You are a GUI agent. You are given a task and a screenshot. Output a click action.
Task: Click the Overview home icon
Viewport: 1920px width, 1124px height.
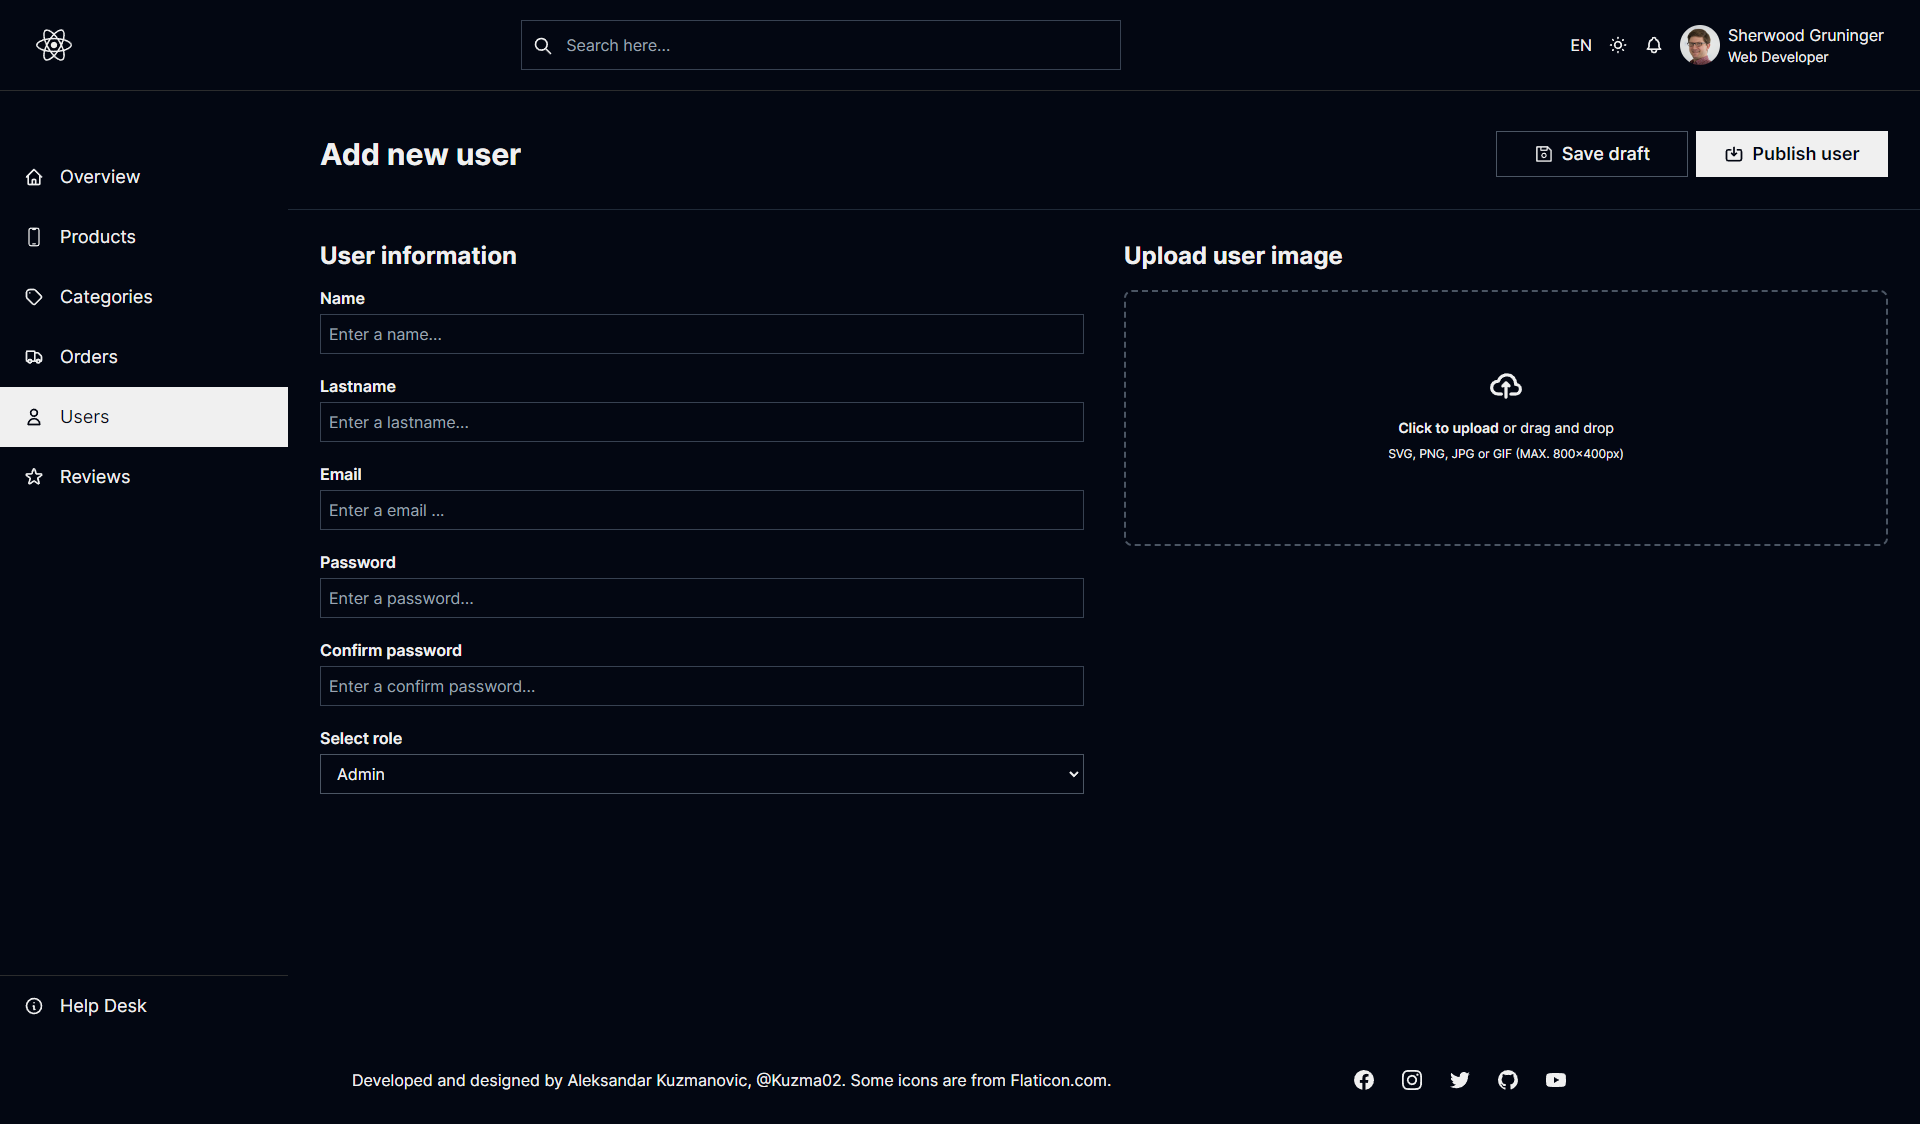(32, 175)
